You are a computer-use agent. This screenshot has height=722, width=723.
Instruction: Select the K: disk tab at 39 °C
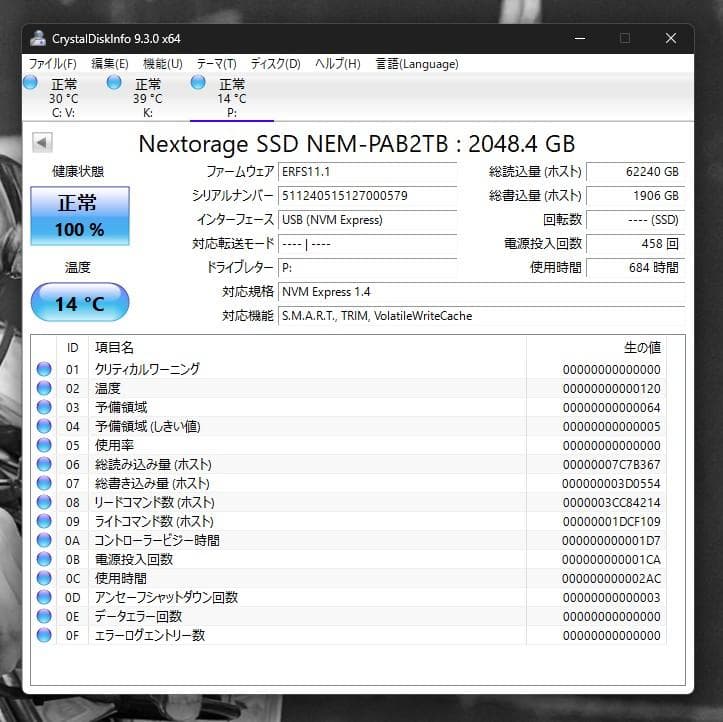click(x=148, y=98)
